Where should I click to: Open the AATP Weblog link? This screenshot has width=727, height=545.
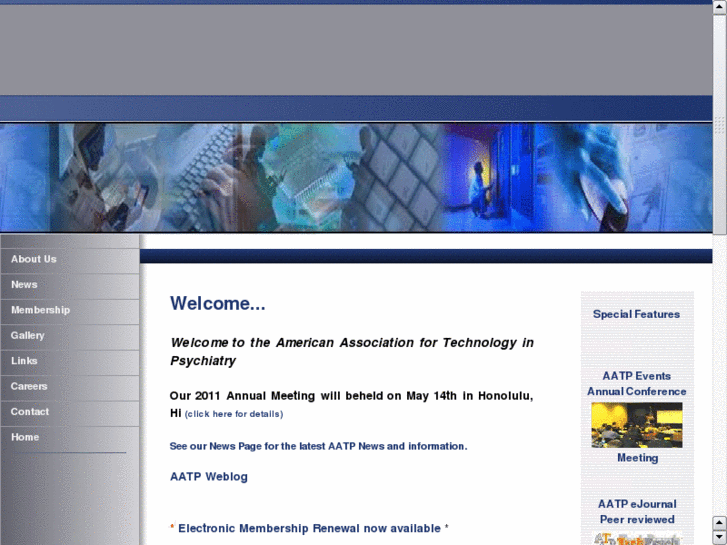tap(209, 477)
